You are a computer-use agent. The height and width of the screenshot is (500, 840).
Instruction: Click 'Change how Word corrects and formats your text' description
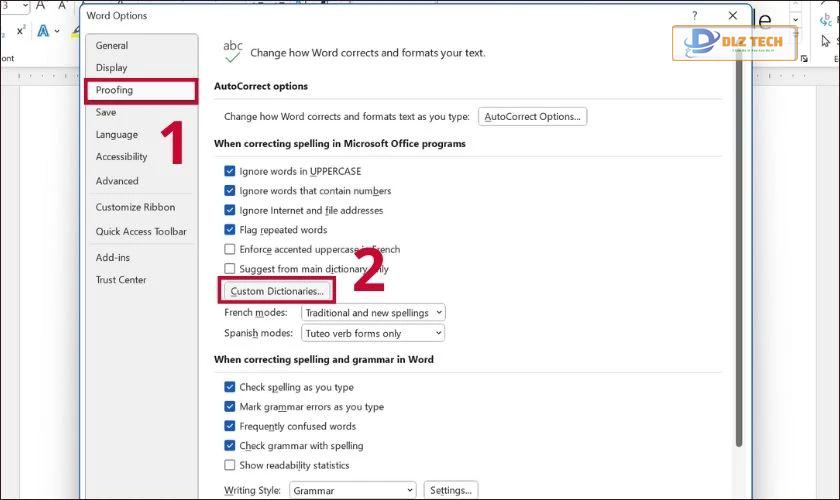[368, 53]
